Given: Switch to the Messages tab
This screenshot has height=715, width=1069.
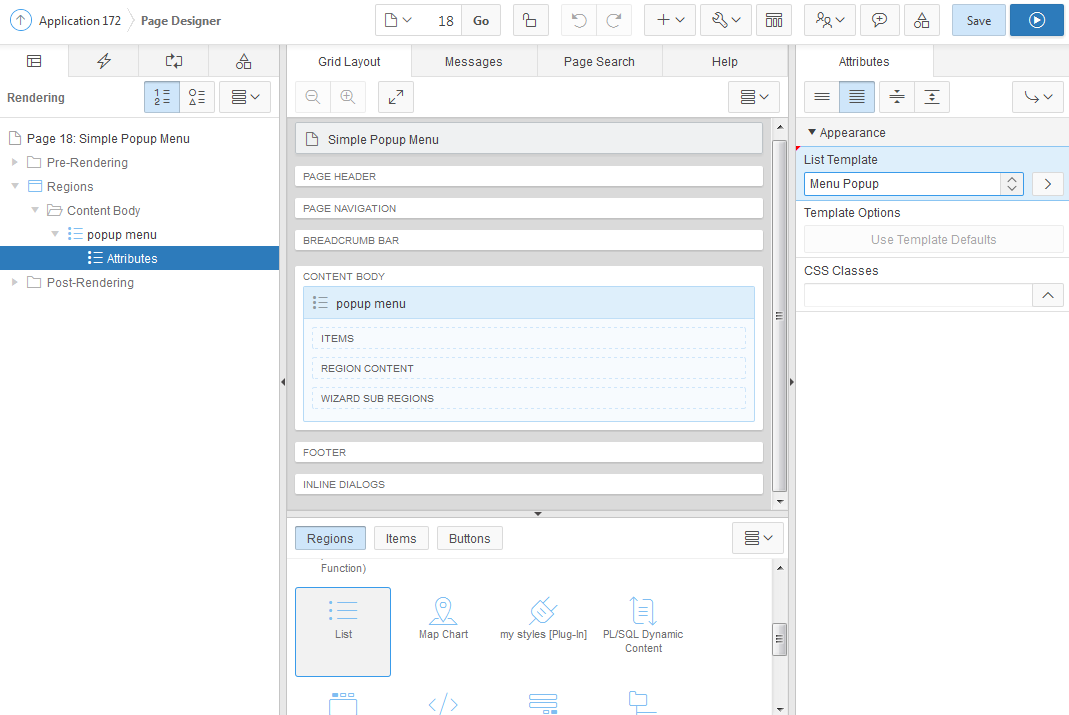Looking at the screenshot, I should (473, 61).
